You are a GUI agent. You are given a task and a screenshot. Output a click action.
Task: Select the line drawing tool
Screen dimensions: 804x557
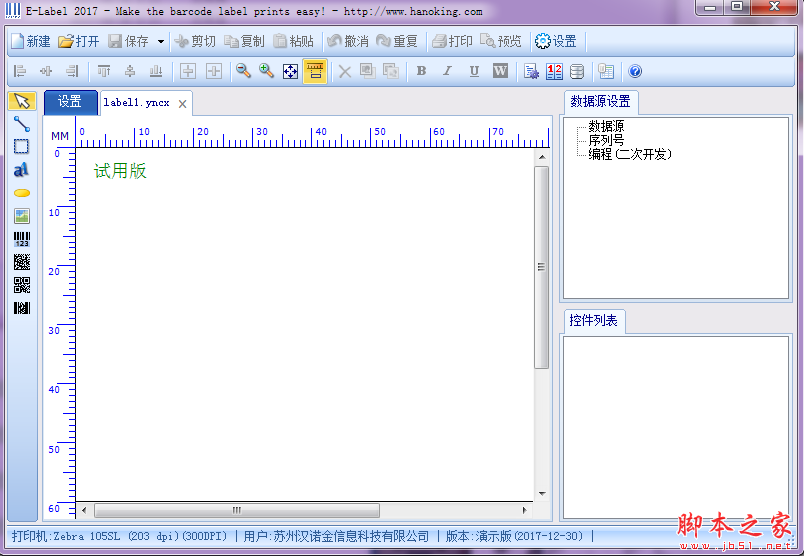coord(22,124)
